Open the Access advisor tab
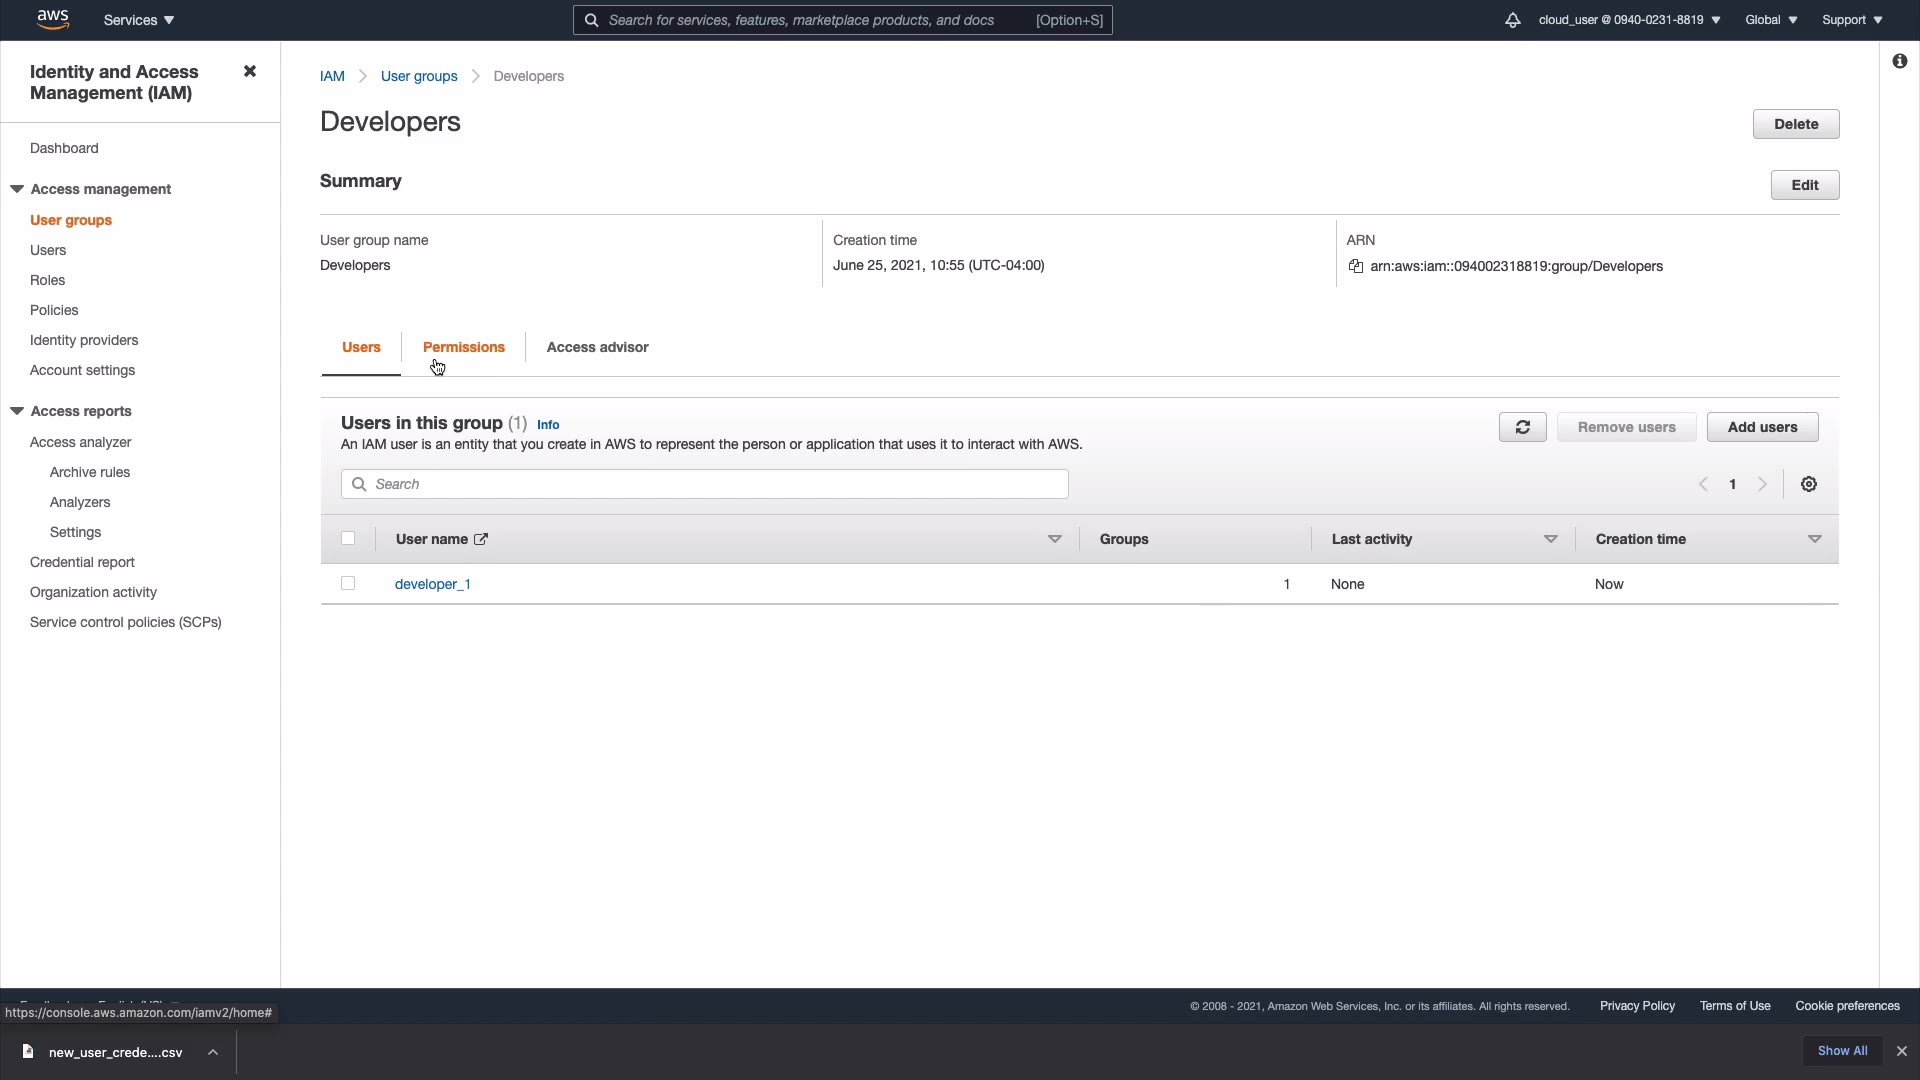Image resolution: width=1920 pixels, height=1080 pixels. 597,347
